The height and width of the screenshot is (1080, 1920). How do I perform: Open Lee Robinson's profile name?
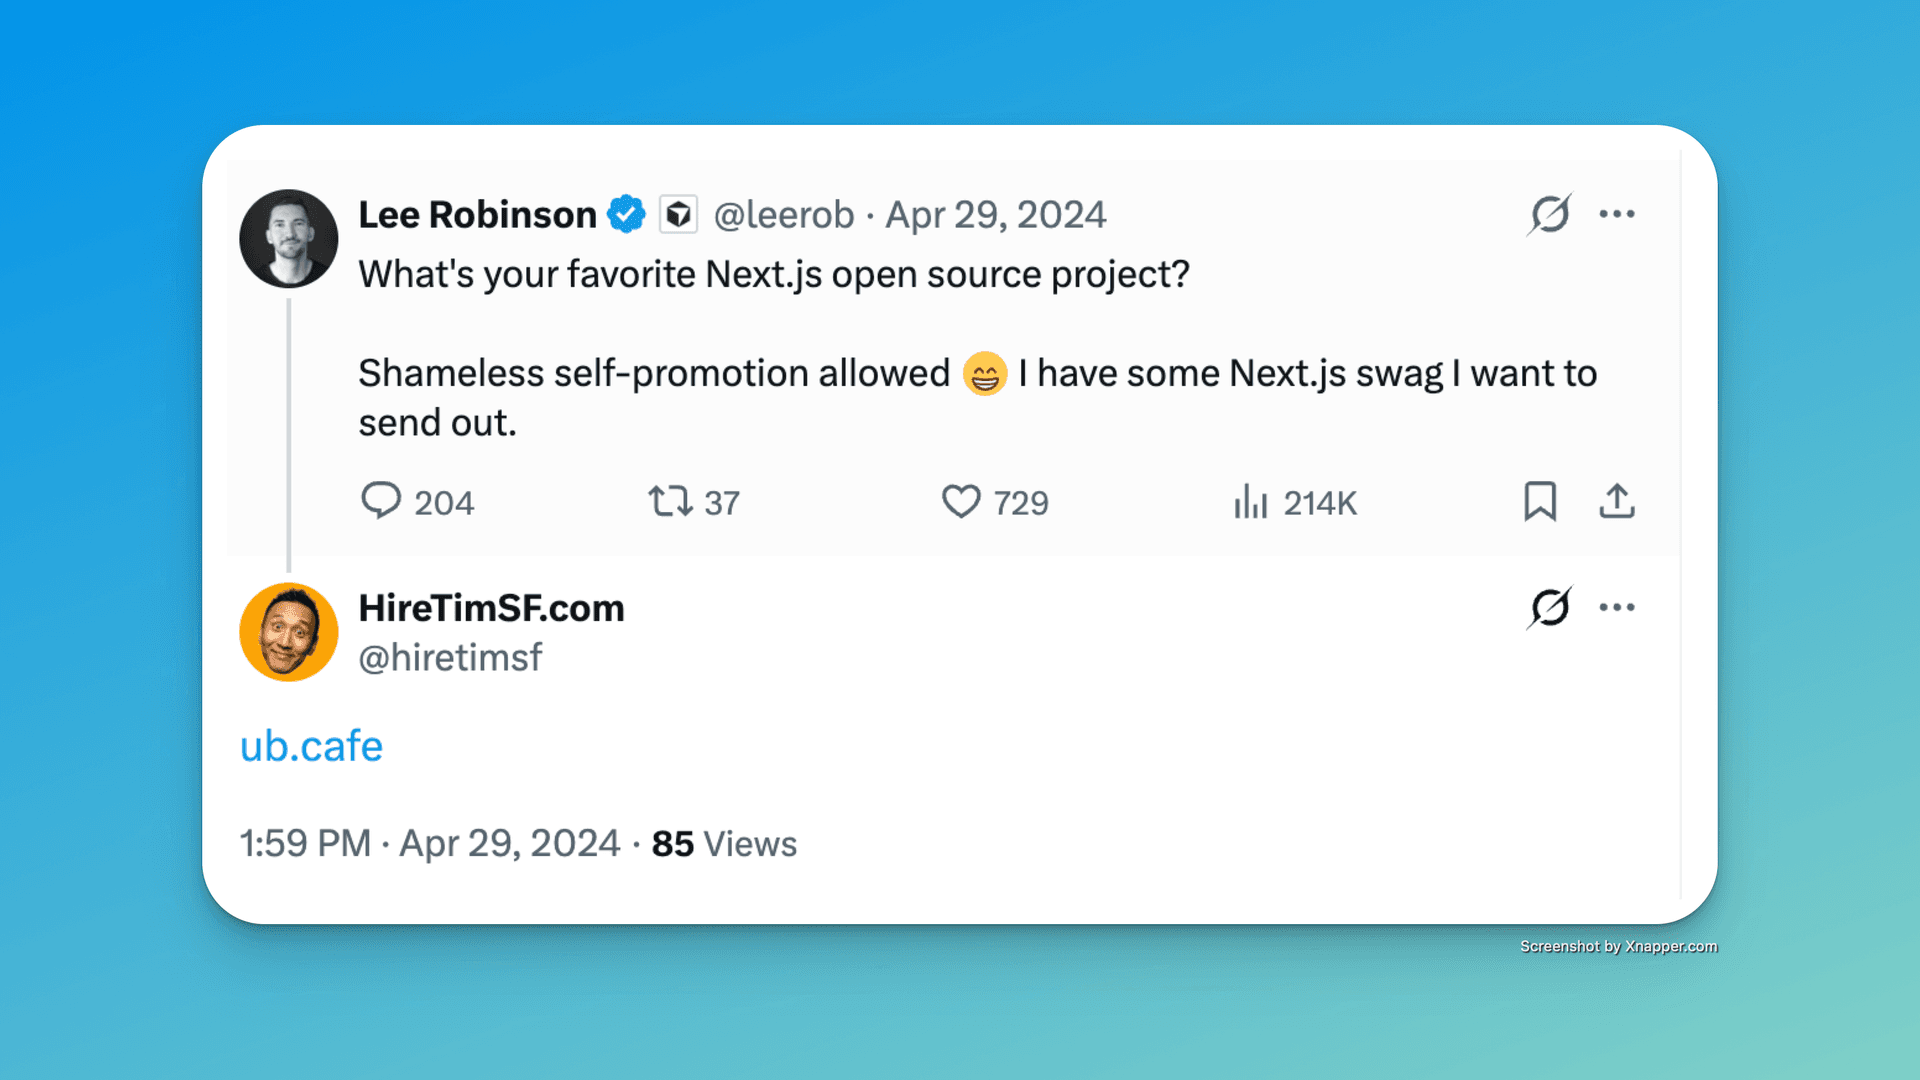click(x=477, y=215)
